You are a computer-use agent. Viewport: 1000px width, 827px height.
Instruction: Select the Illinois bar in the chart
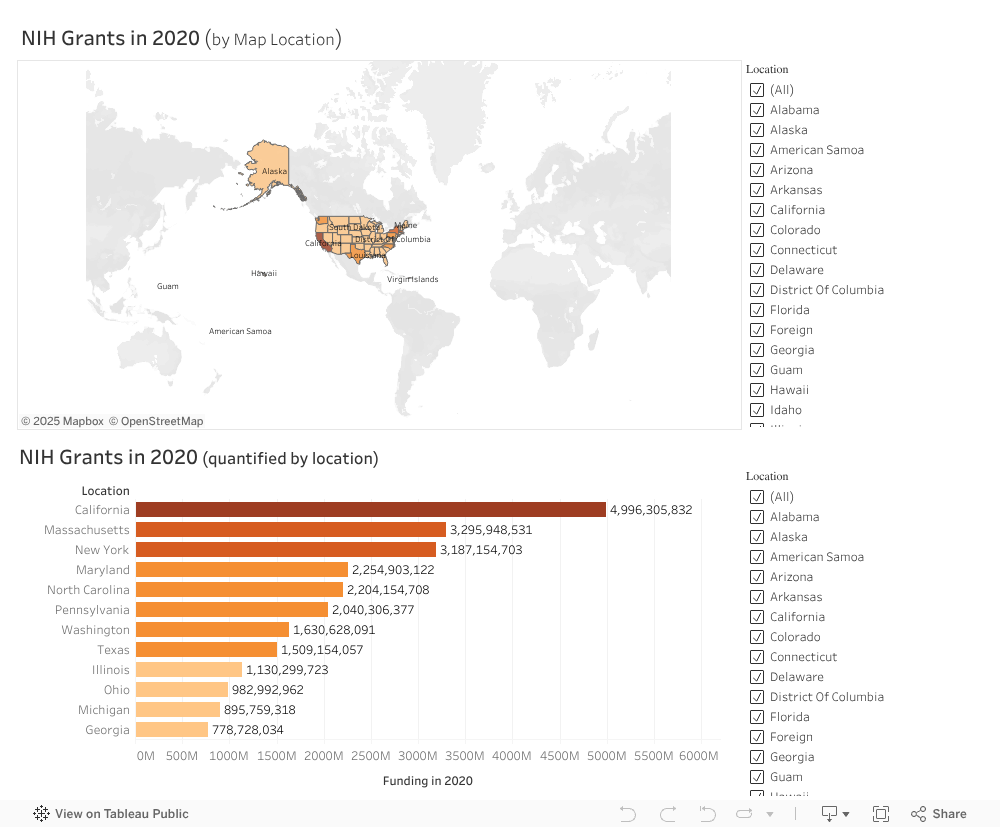[x=189, y=670]
